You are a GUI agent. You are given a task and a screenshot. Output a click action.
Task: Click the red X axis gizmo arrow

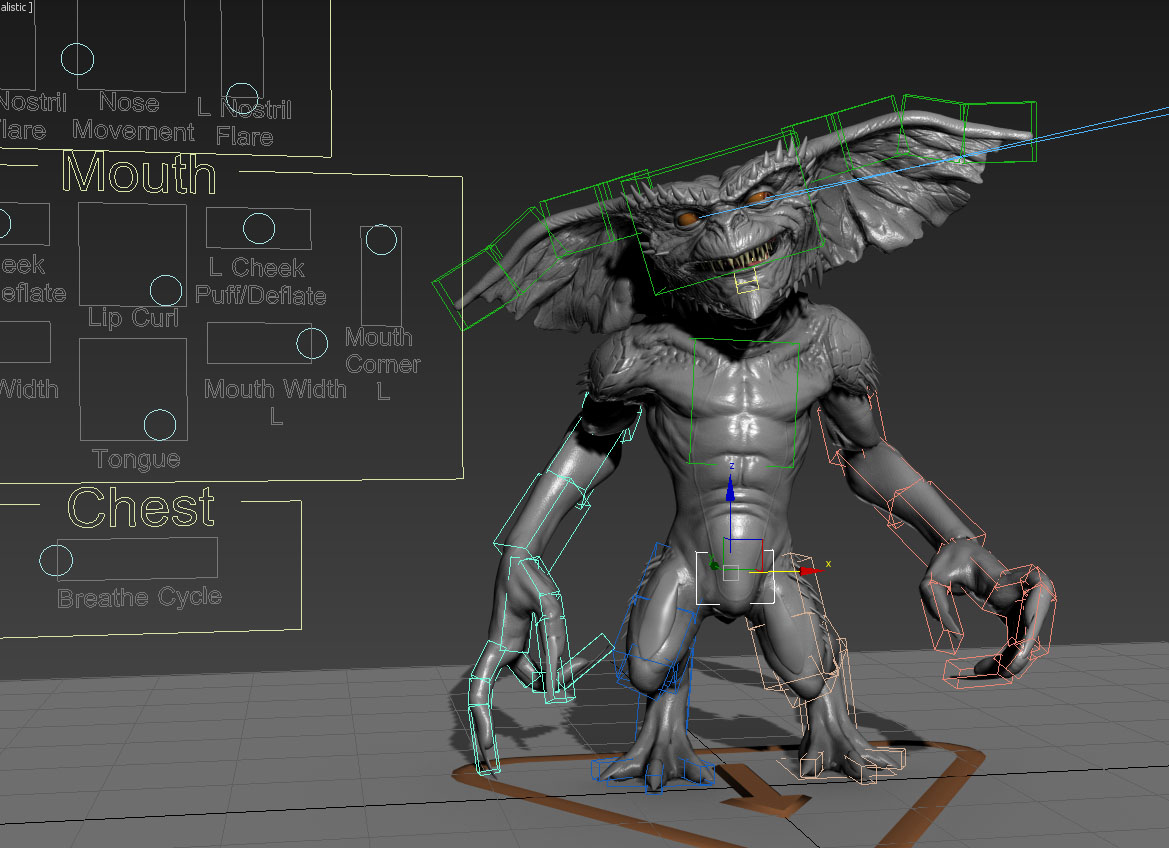[x=810, y=571]
